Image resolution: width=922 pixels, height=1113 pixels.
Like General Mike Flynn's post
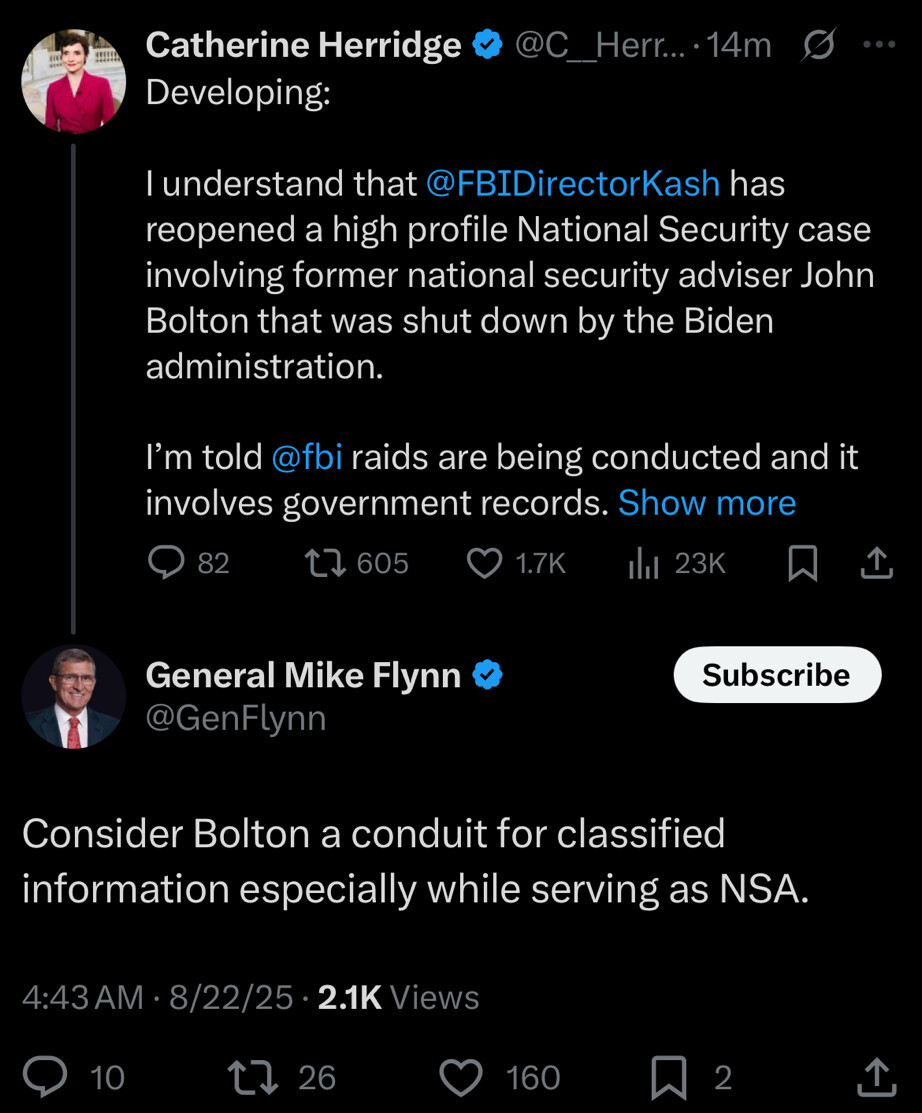(461, 1077)
